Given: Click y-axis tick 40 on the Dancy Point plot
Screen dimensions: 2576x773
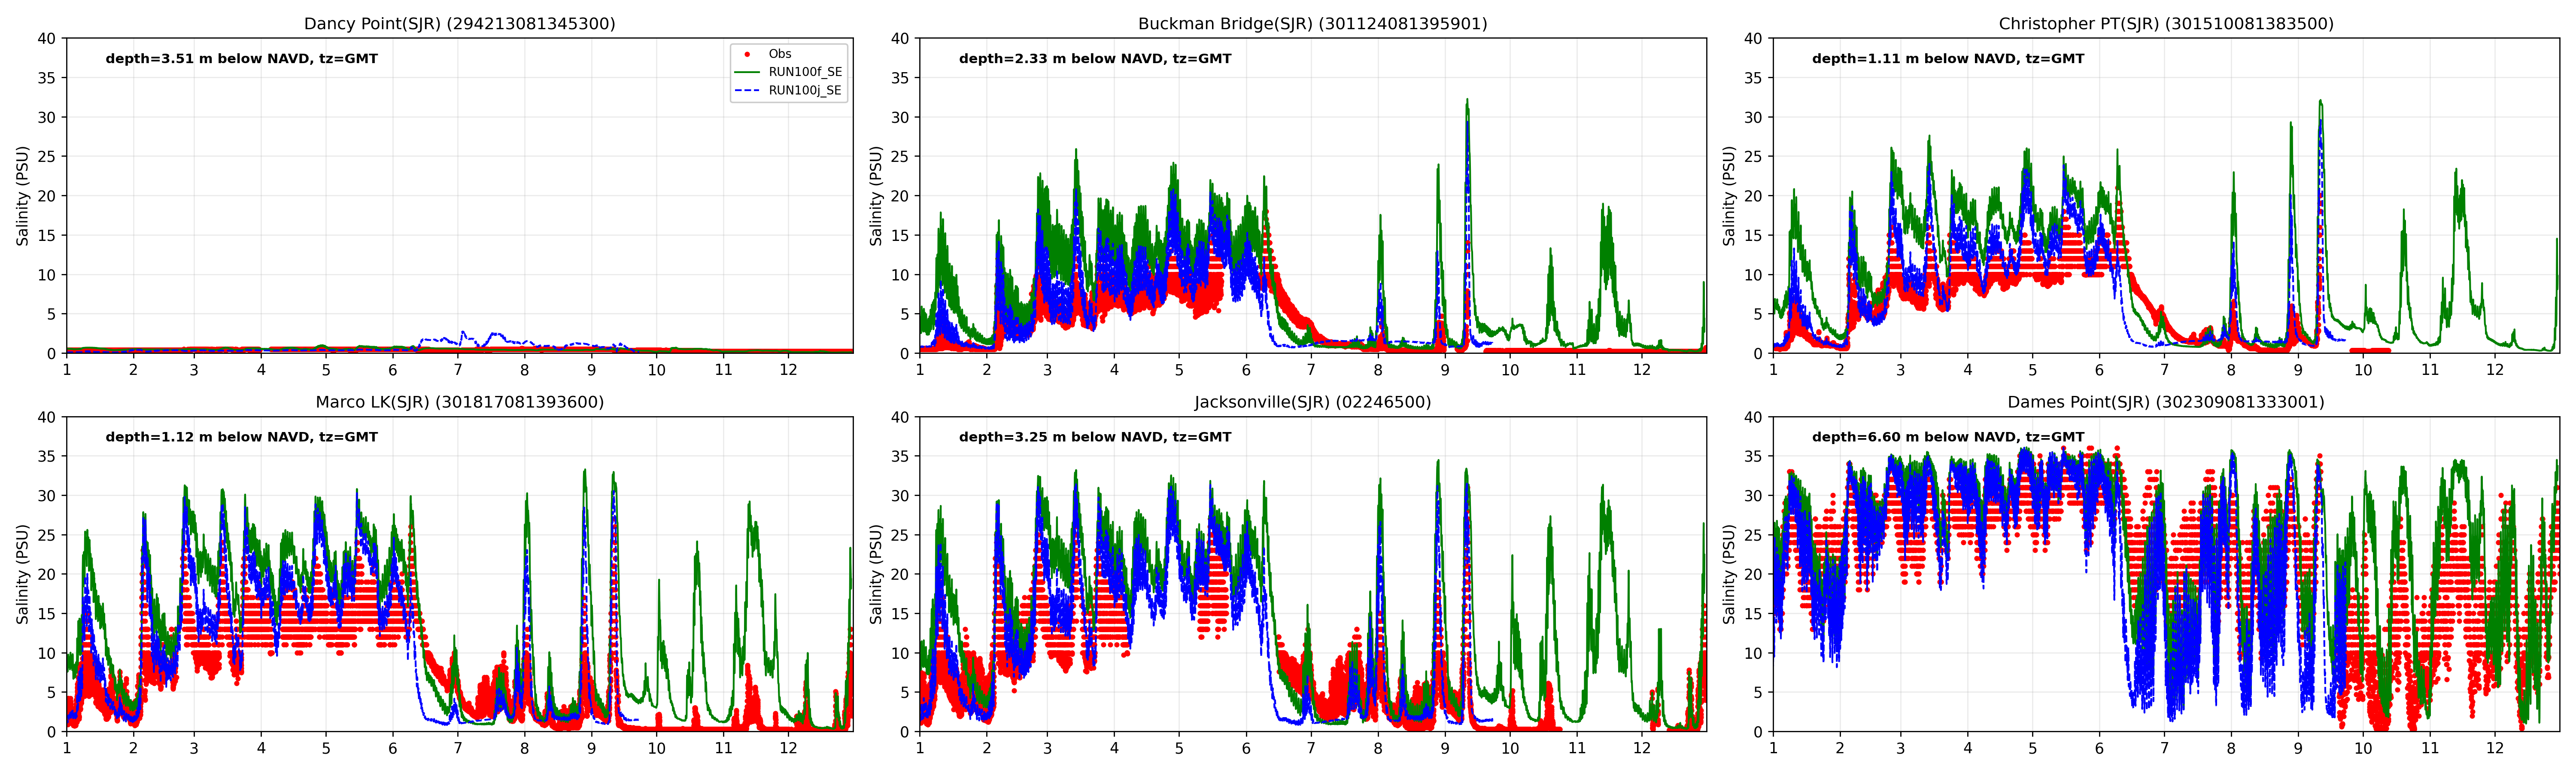Looking at the screenshot, I should [47, 39].
